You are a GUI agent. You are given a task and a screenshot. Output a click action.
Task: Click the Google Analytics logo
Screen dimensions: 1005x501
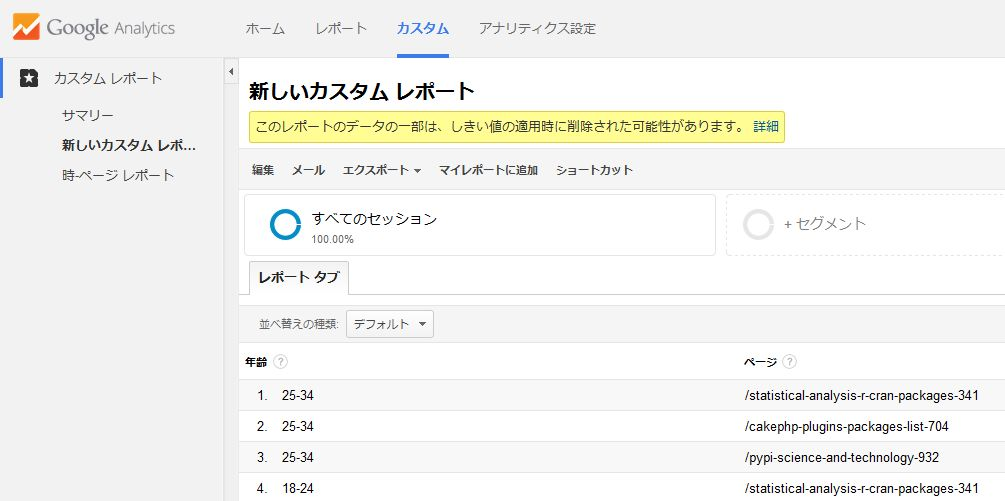click(x=94, y=27)
